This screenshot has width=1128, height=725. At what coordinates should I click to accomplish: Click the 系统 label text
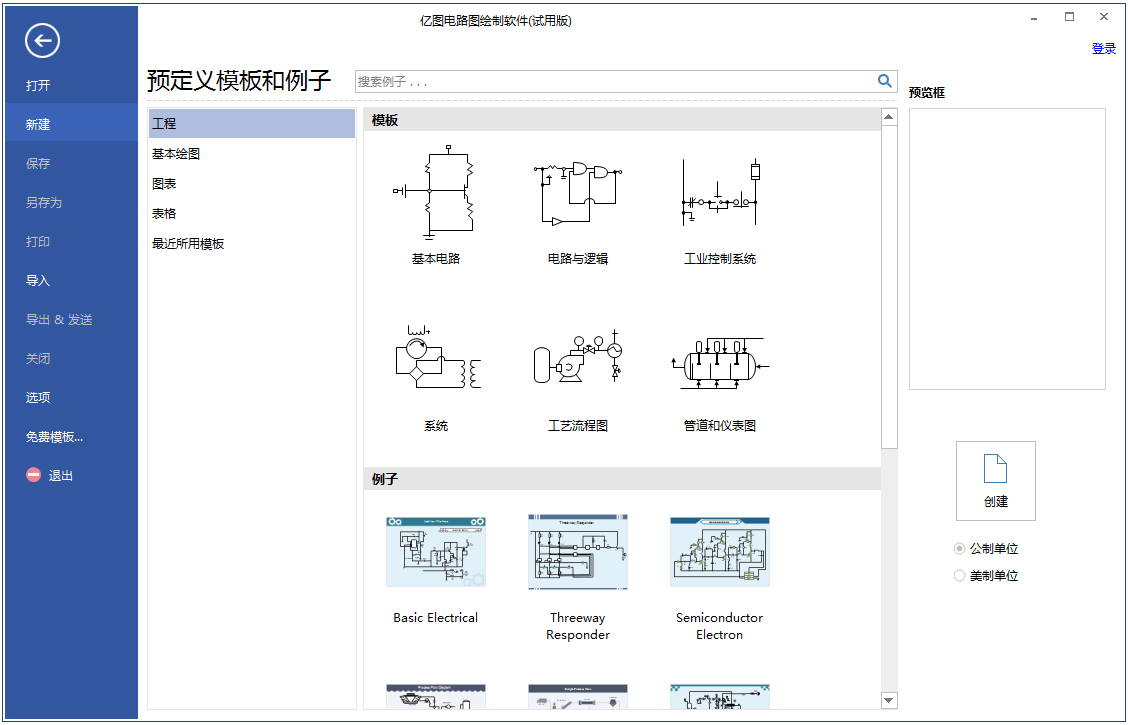[x=436, y=426]
